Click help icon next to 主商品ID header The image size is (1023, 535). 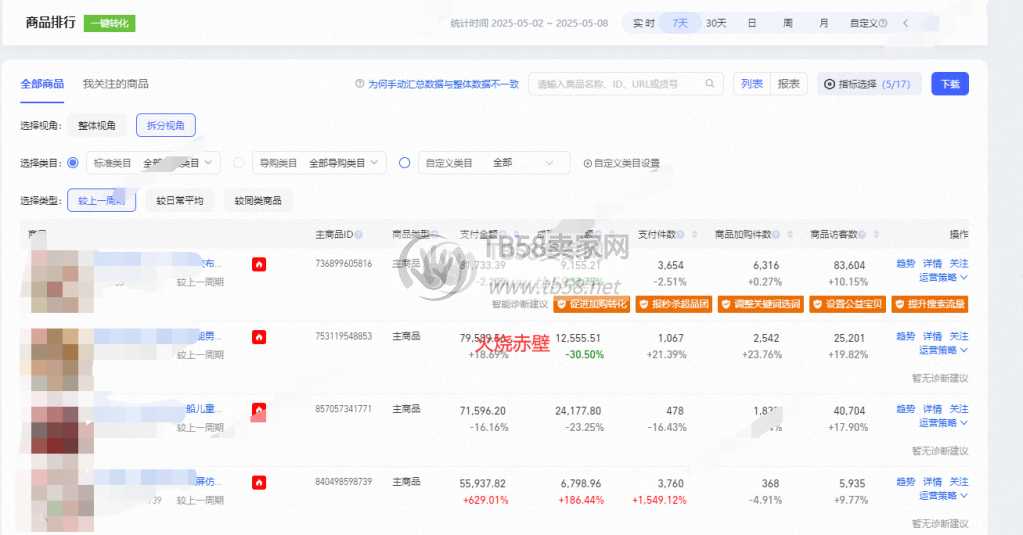[359, 234]
